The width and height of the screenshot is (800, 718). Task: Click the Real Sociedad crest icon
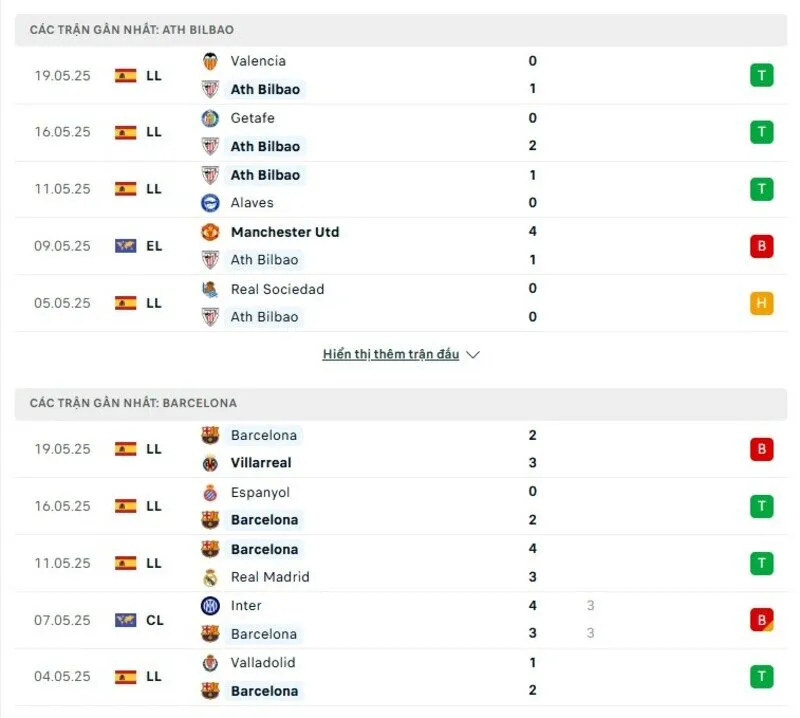tap(210, 289)
